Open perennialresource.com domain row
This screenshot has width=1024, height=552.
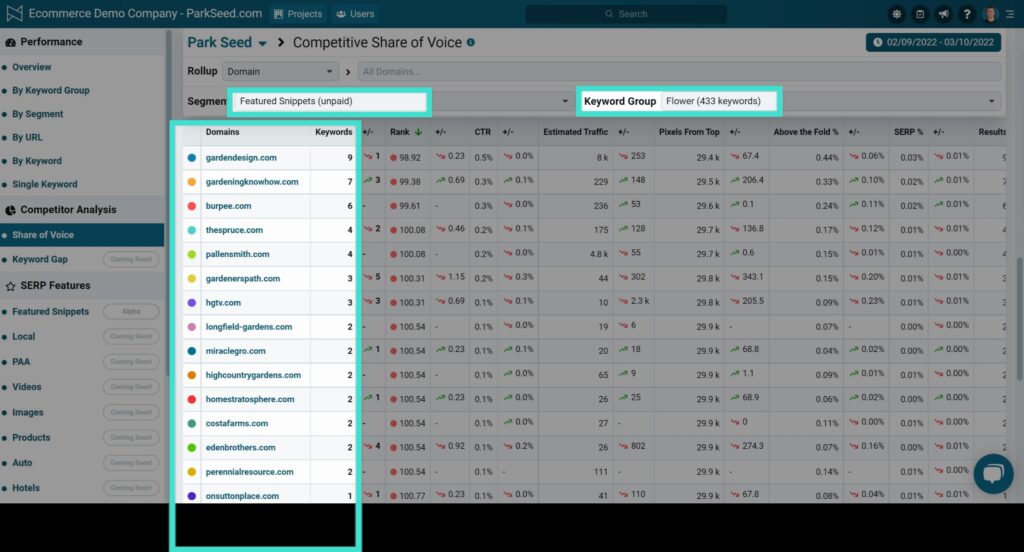[x=249, y=472]
